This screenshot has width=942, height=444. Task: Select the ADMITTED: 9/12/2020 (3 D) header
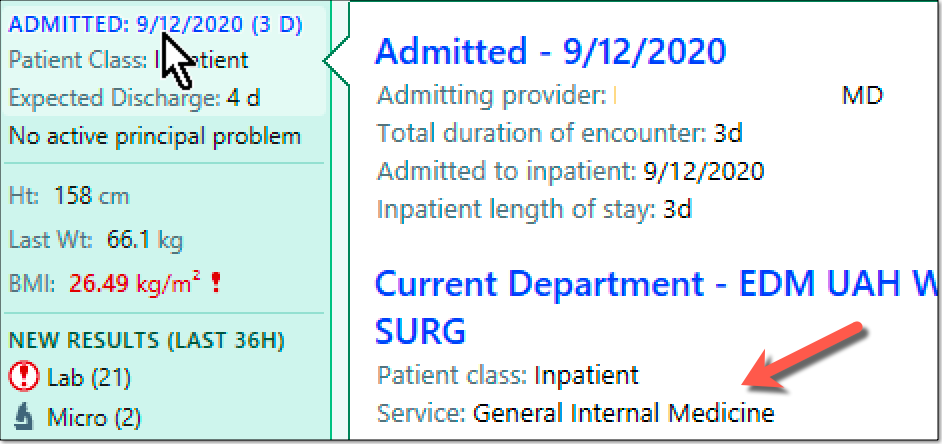pos(156,25)
